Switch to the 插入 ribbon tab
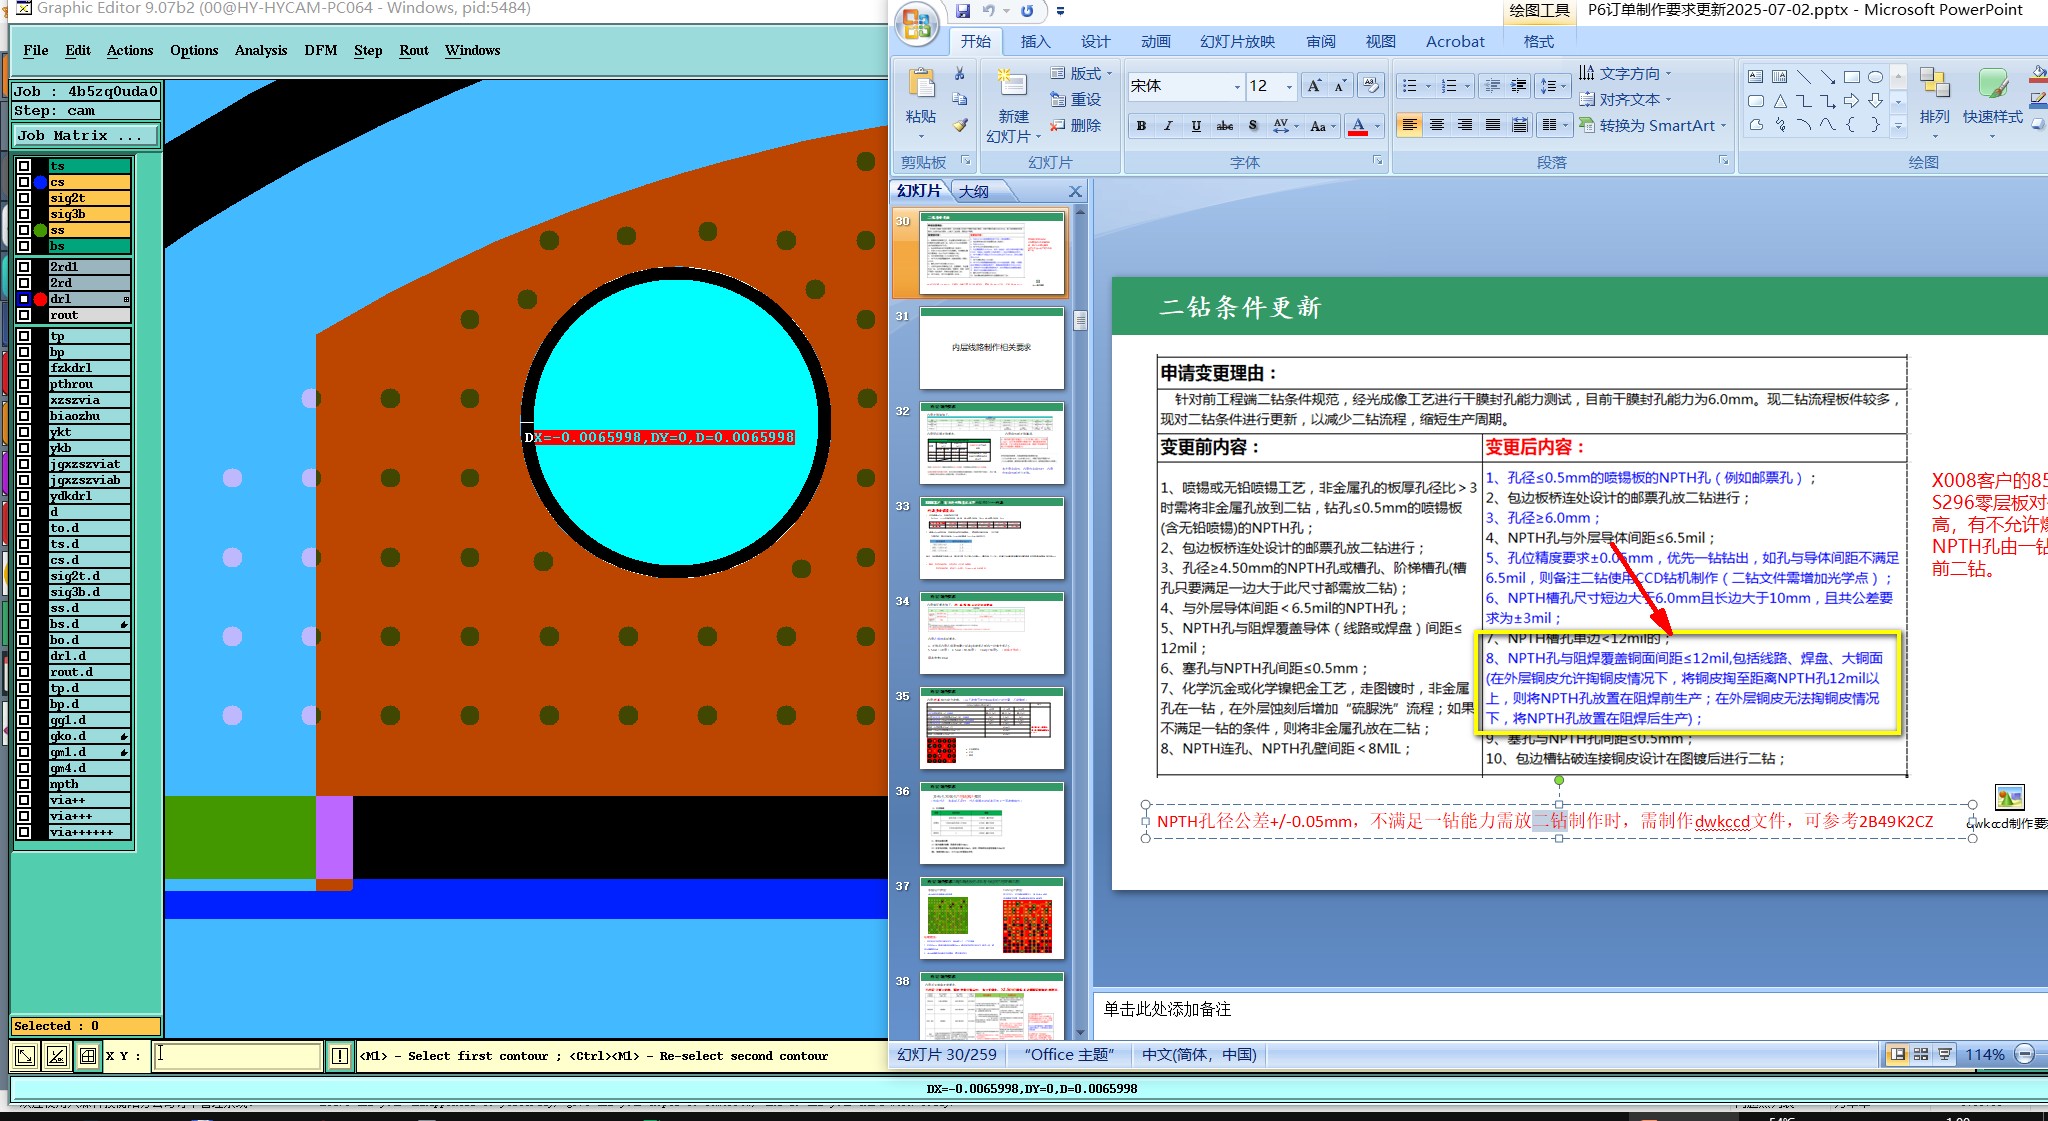 pos(1035,42)
